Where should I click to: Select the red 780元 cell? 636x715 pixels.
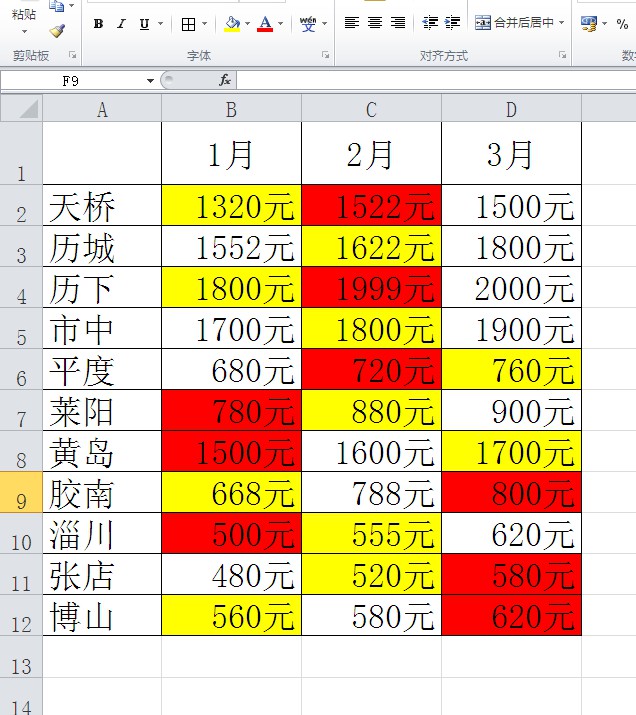coord(231,410)
